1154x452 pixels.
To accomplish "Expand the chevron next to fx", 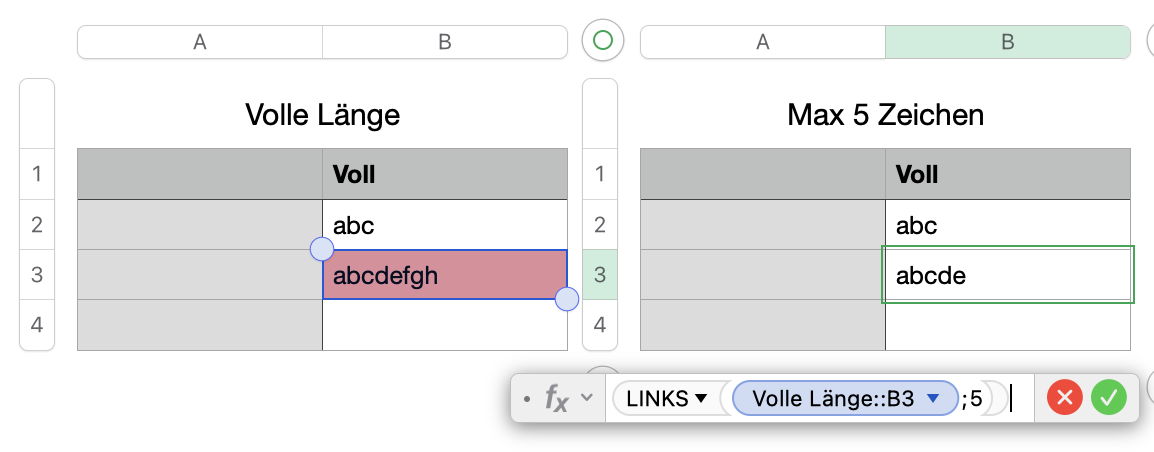I will click(x=587, y=398).
